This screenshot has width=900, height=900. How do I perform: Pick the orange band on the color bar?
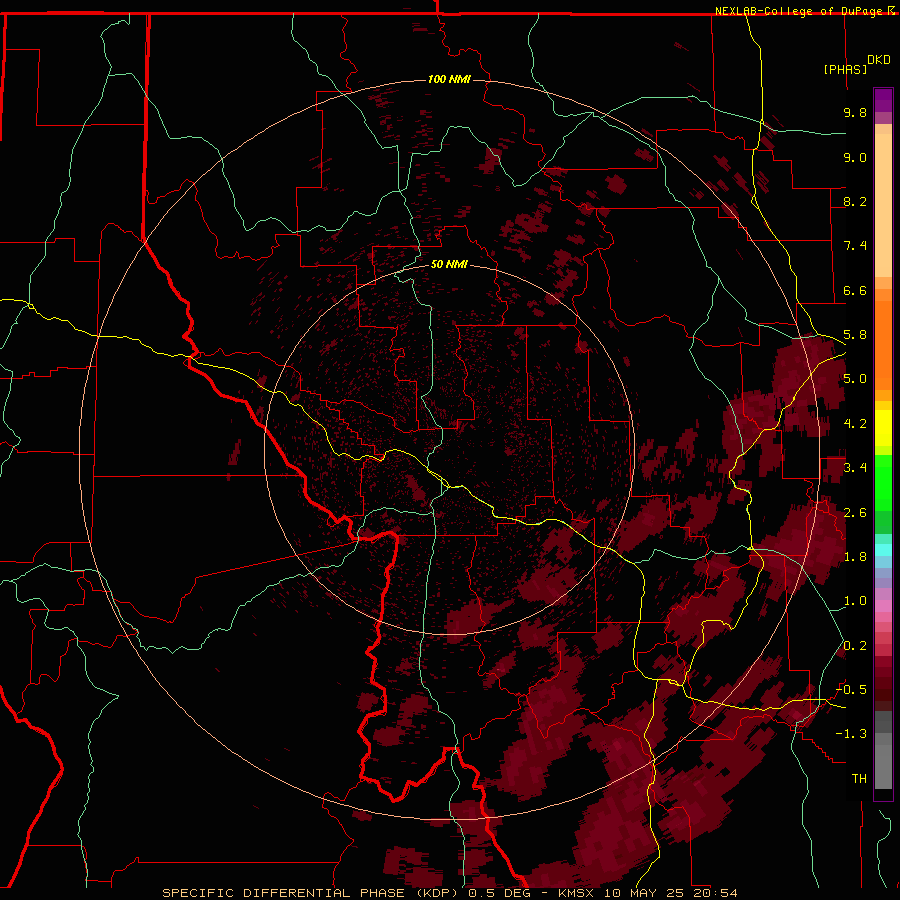[x=883, y=346]
